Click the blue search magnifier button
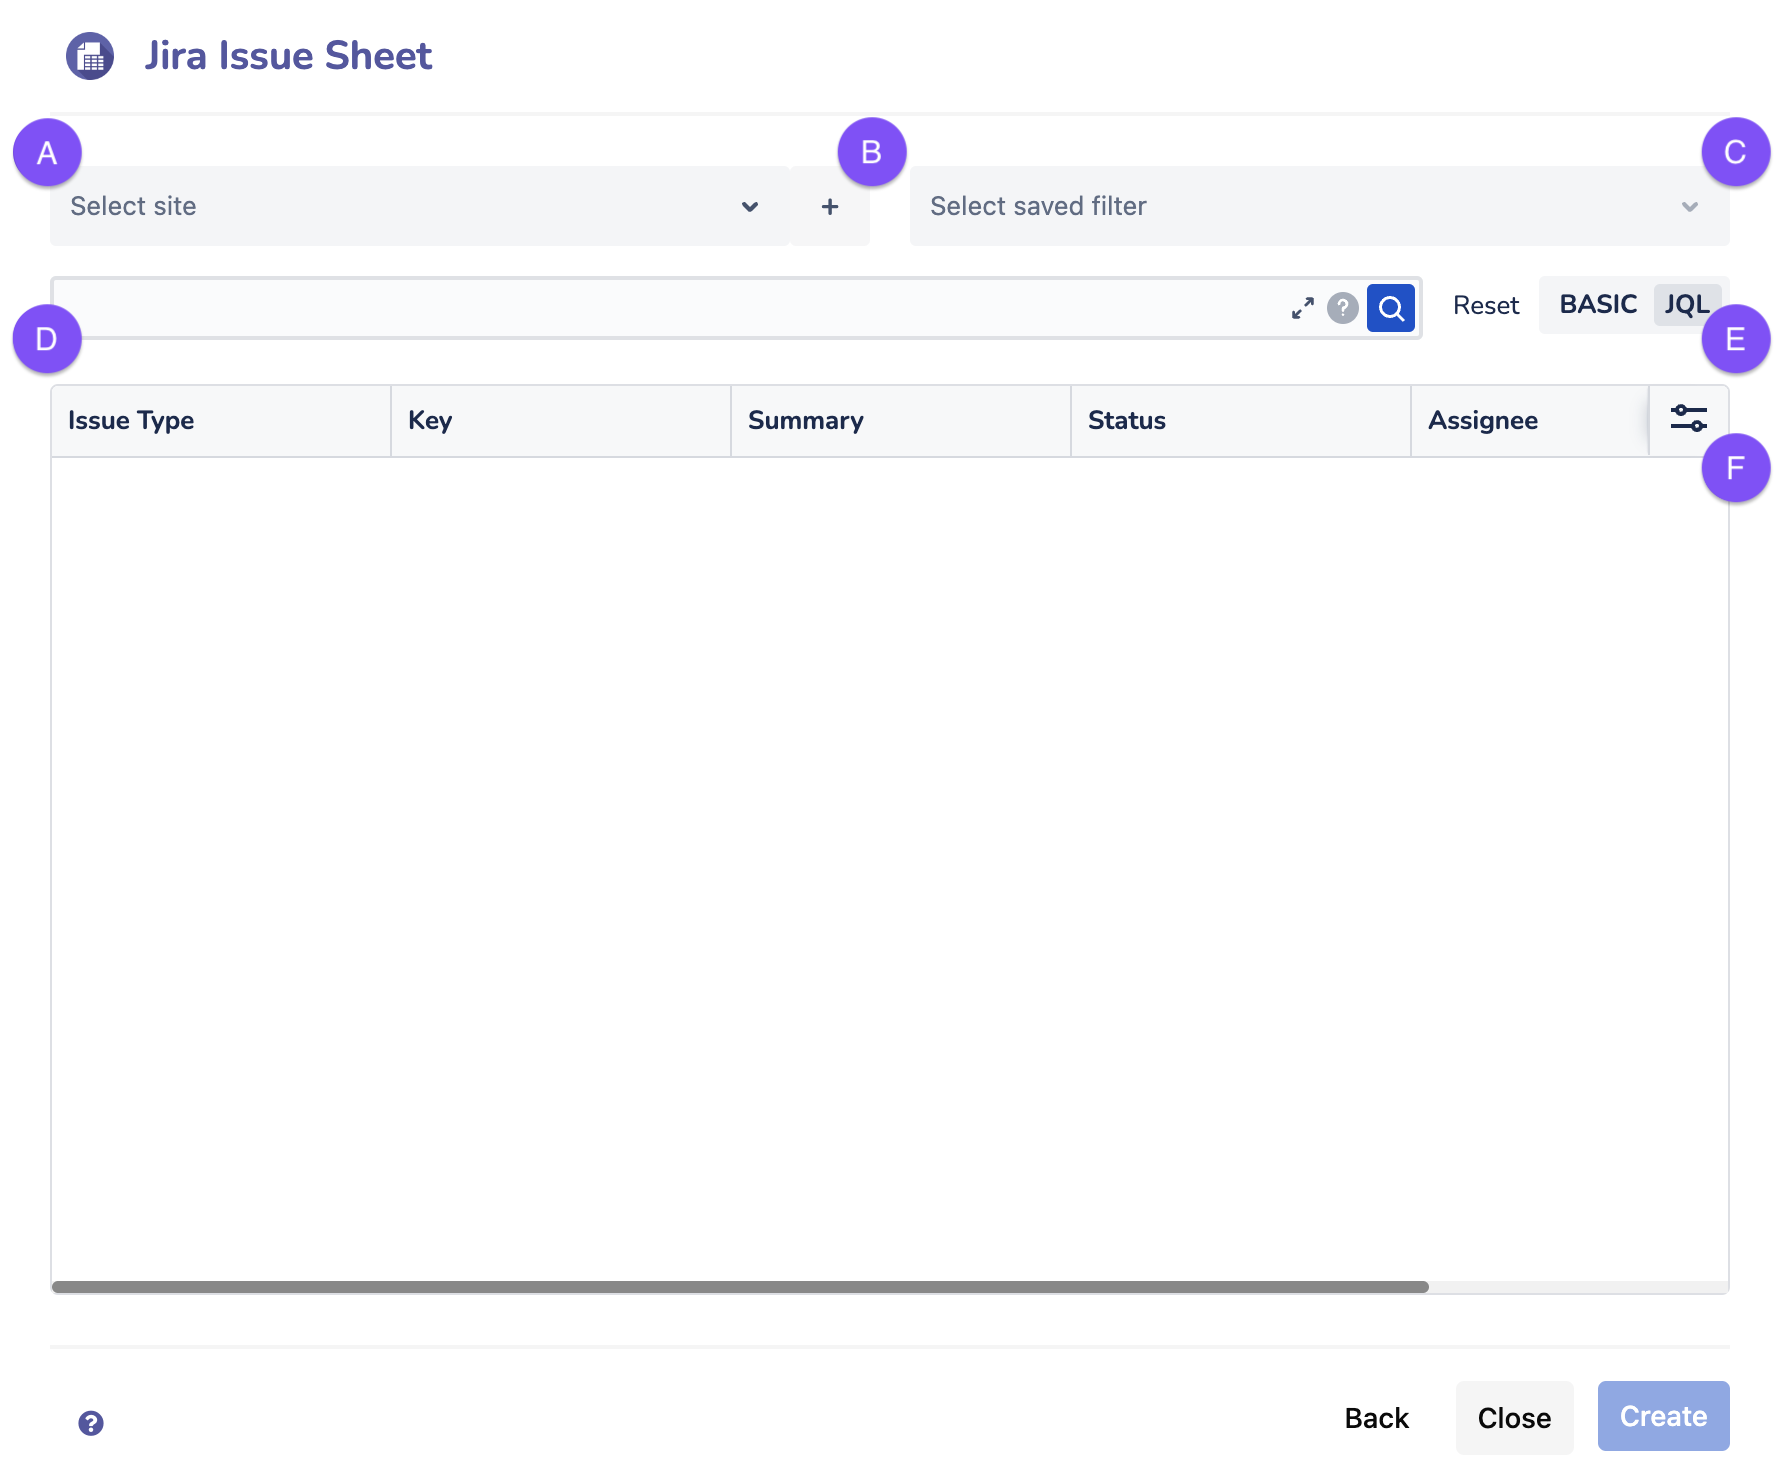The image size is (1784, 1484). [1390, 308]
